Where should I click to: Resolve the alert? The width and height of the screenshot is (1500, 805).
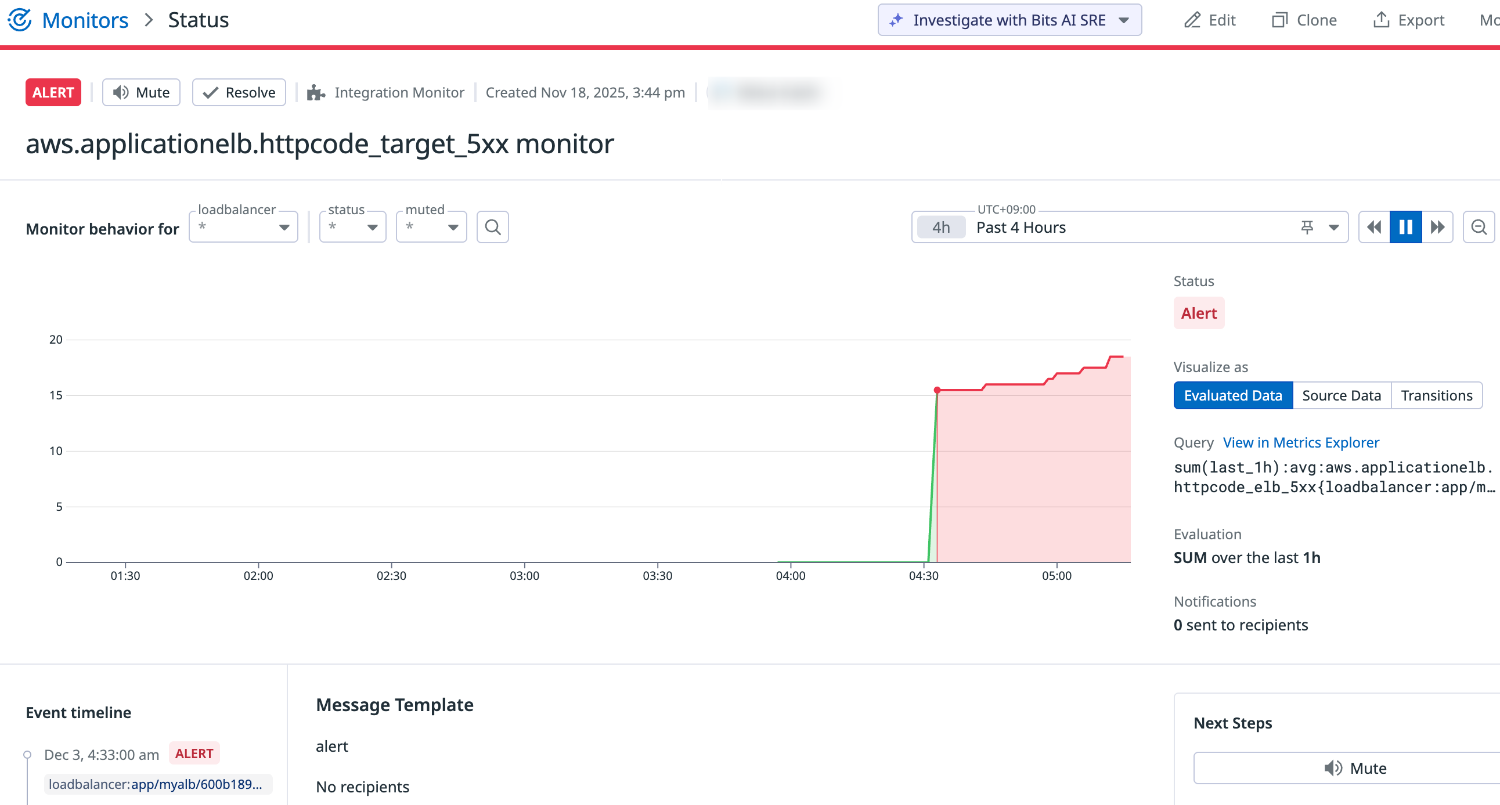pyautogui.click(x=238, y=91)
